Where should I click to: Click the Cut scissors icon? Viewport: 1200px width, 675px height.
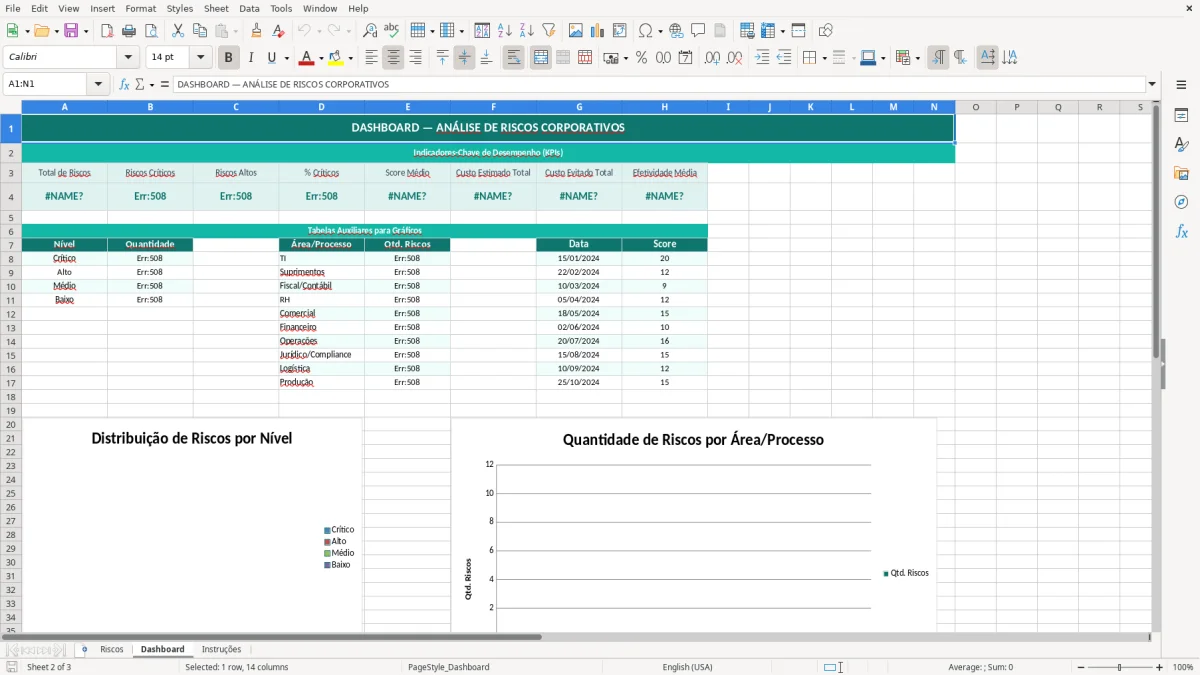pyautogui.click(x=178, y=31)
